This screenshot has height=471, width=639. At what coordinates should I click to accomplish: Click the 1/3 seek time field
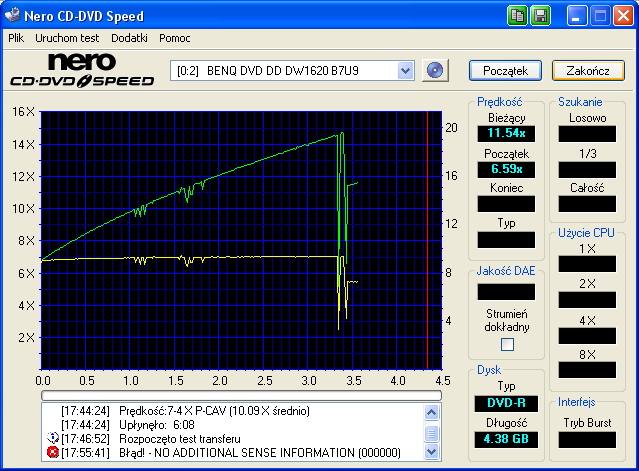587,170
